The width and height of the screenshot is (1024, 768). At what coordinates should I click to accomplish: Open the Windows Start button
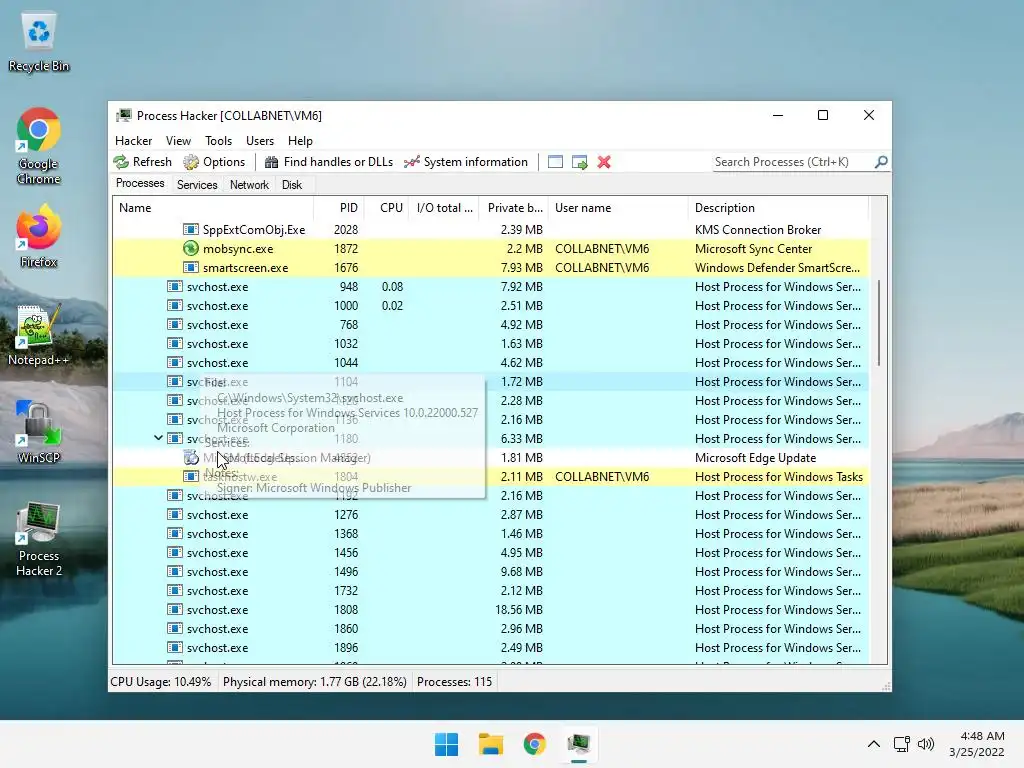coord(447,744)
